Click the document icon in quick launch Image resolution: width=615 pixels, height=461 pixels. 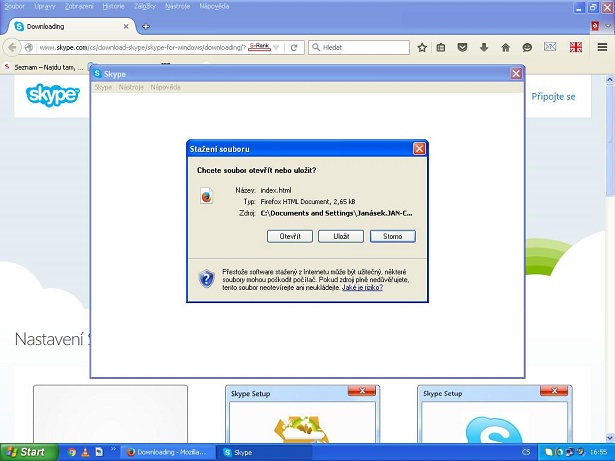tap(99, 452)
